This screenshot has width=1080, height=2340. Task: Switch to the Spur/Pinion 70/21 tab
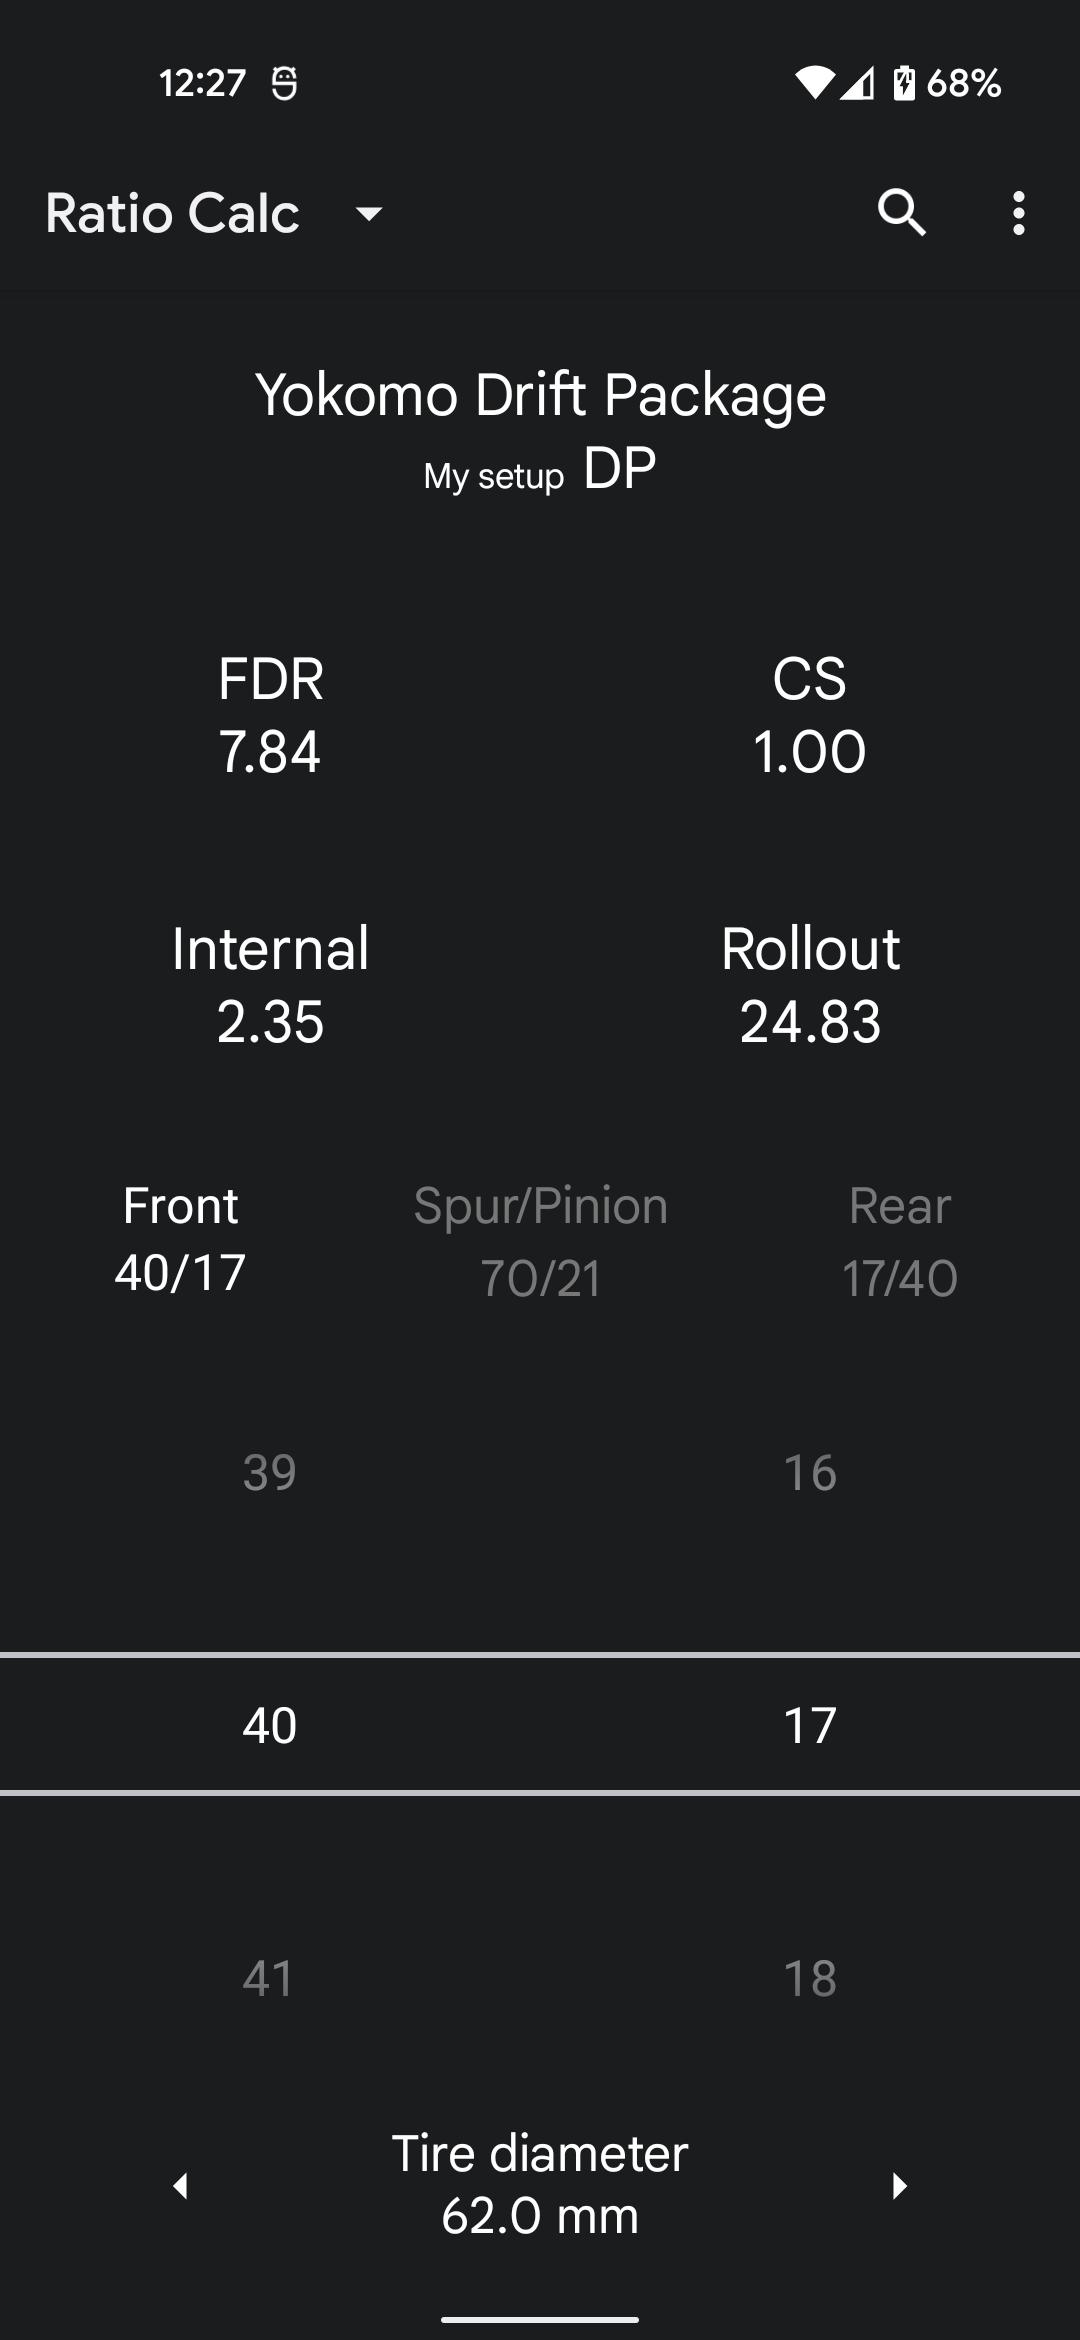(x=540, y=1240)
